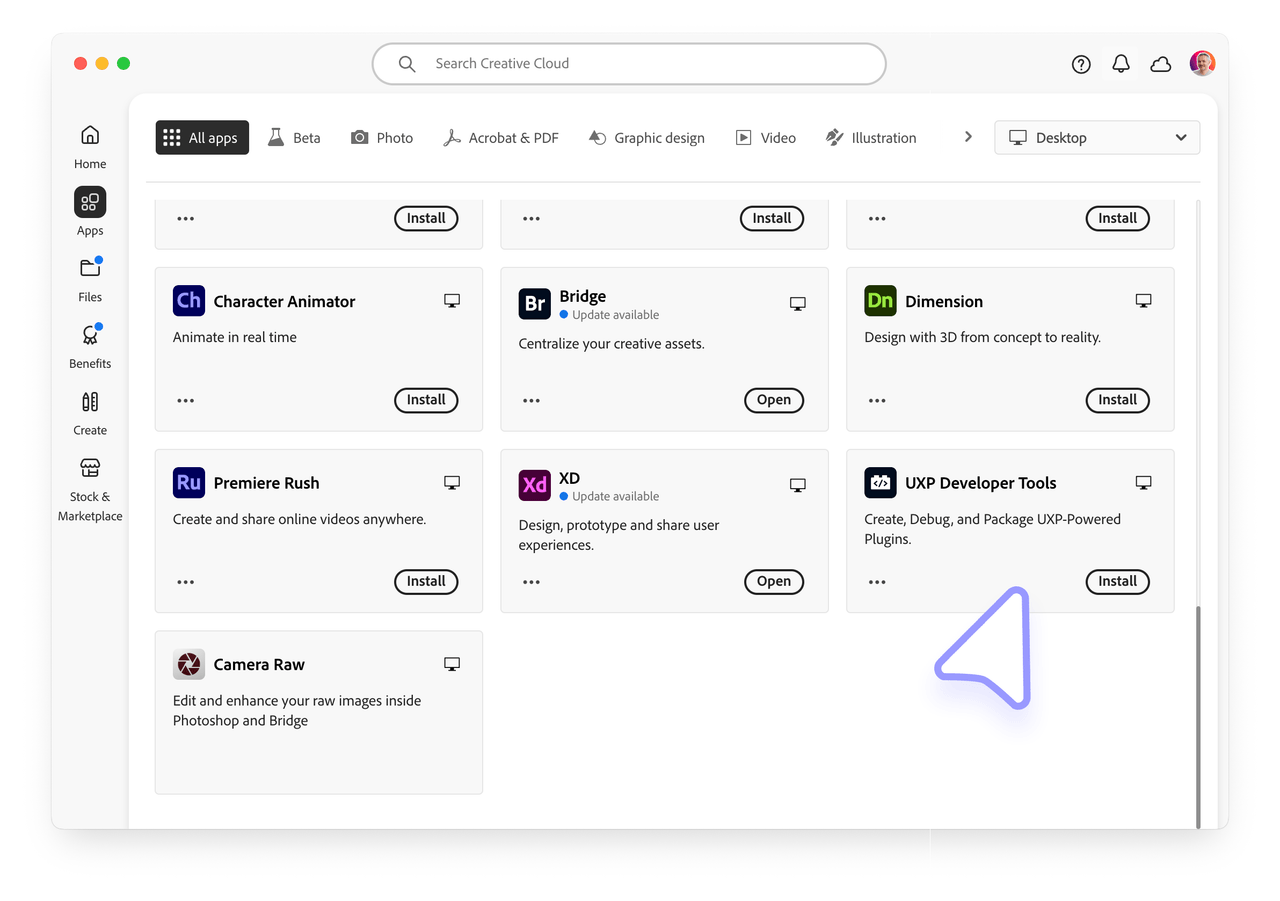Switch to the Beta tab
This screenshot has height=901, width=1280.
[x=294, y=138]
